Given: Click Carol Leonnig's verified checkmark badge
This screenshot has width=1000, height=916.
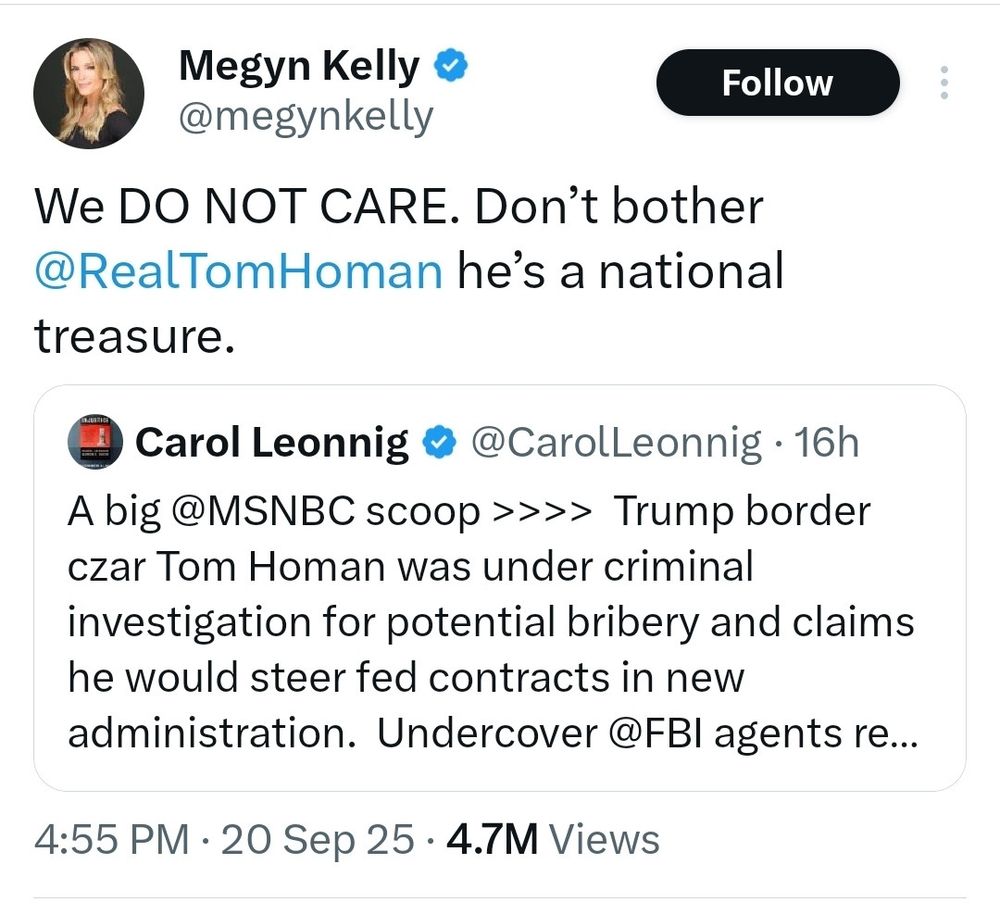Looking at the screenshot, I should [438, 442].
